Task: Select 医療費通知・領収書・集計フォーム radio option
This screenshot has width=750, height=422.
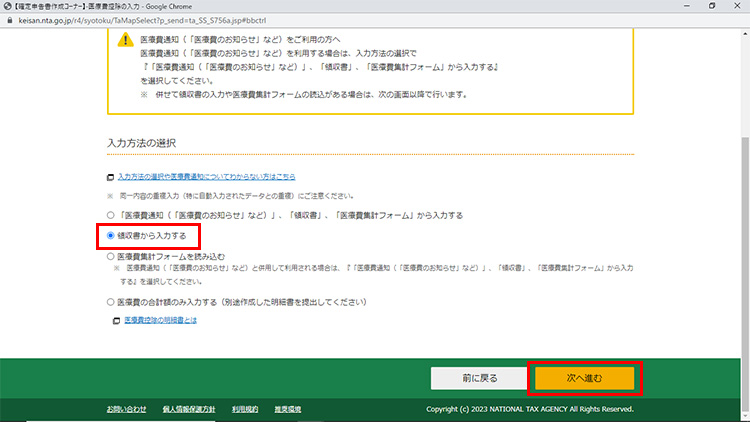Action: click(x=111, y=215)
